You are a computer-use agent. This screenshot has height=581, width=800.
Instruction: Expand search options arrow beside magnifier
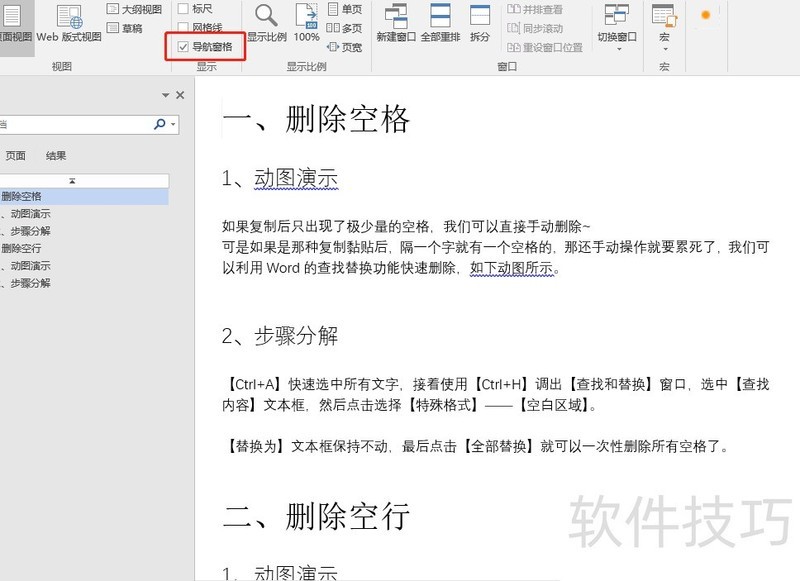pos(173,124)
